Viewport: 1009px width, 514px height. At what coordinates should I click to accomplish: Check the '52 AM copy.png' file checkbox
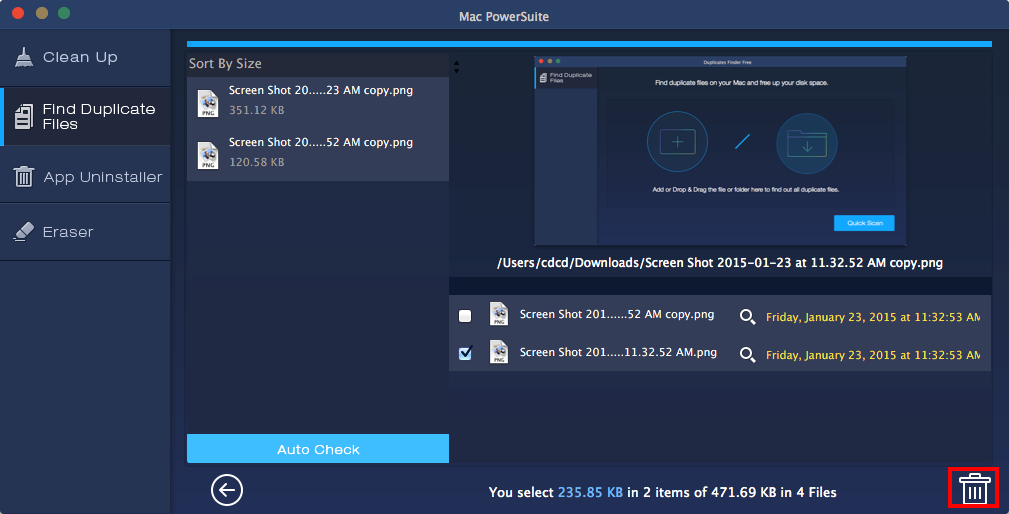[465, 316]
